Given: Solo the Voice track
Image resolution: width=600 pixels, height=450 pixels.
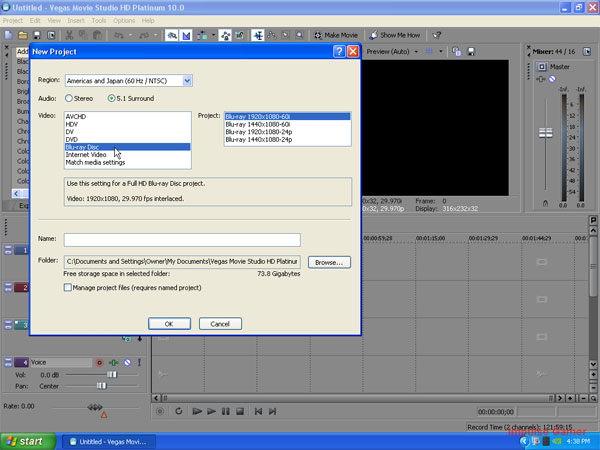Looking at the screenshot, I should click(x=139, y=362).
